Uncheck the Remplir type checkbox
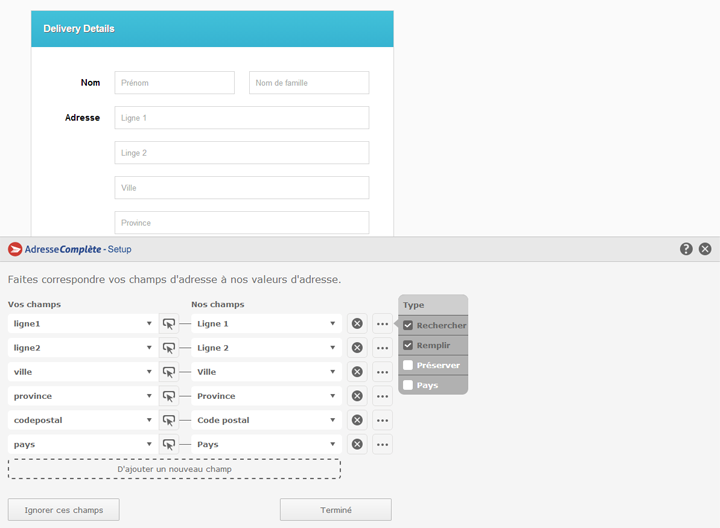 (408, 345)
